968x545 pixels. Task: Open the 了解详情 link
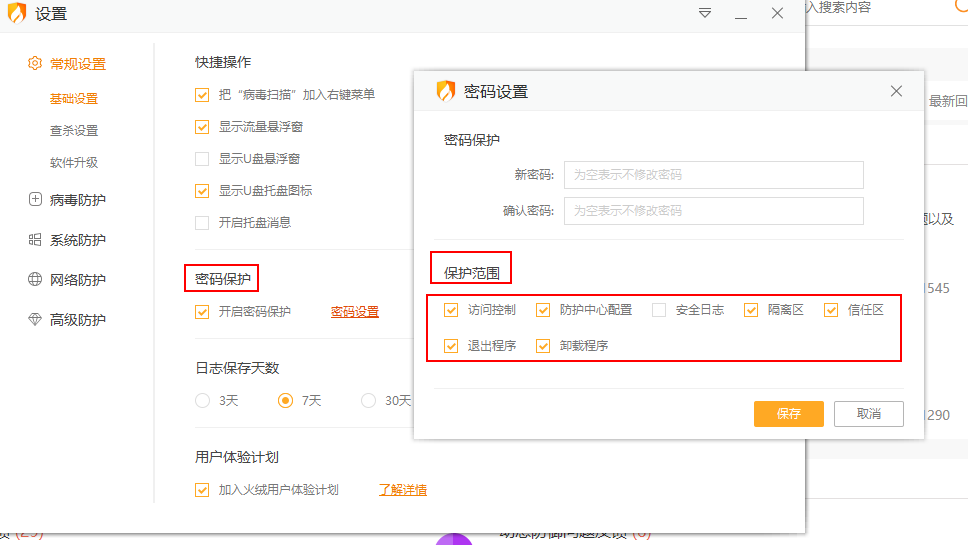(403, 490)
